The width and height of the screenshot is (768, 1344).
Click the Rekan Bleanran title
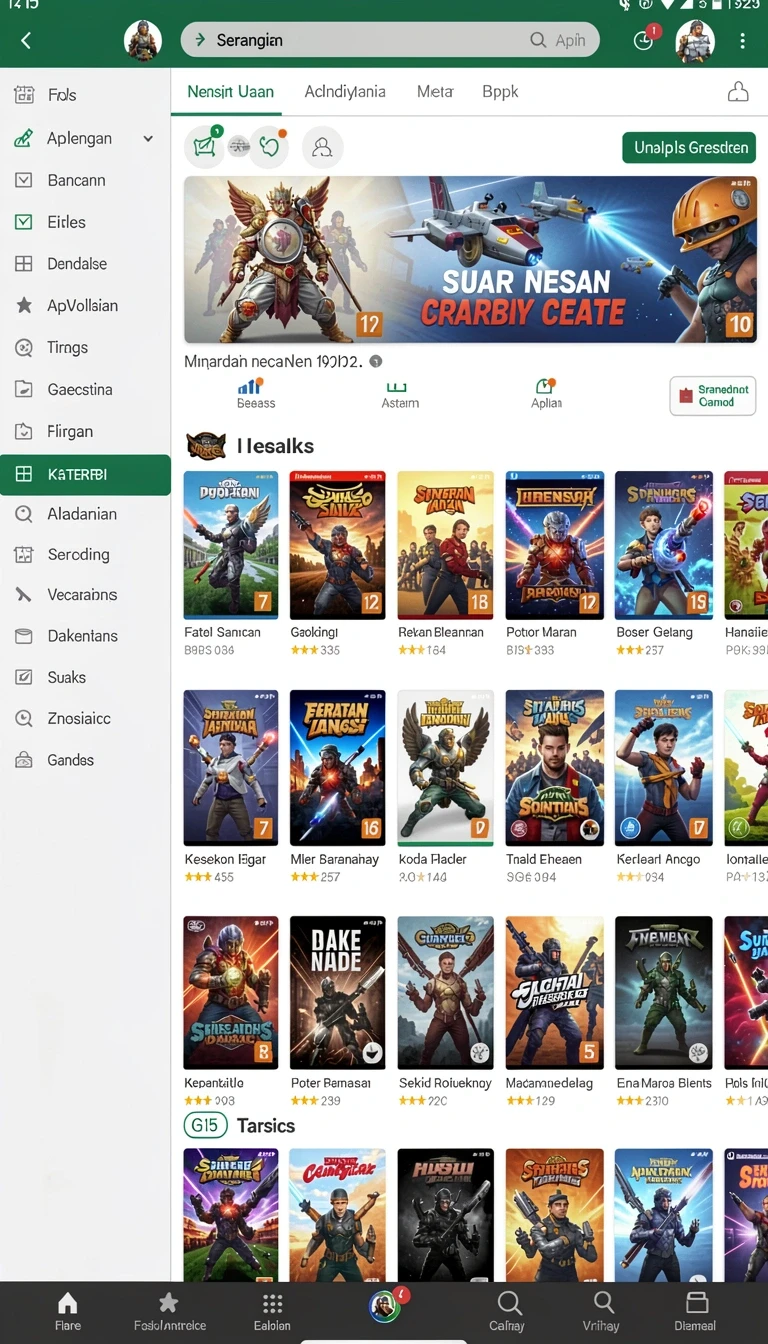click(441, 632)
